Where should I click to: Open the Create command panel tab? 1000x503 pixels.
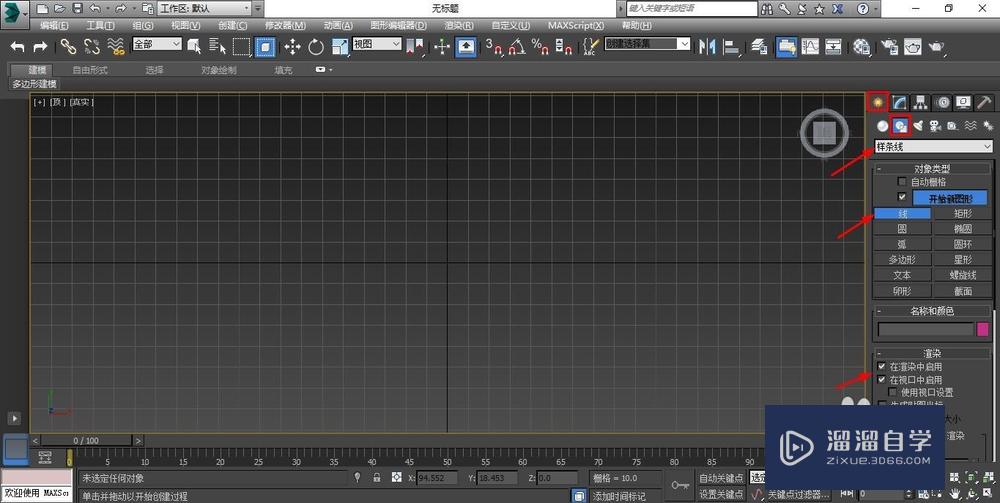click(878, 102)
